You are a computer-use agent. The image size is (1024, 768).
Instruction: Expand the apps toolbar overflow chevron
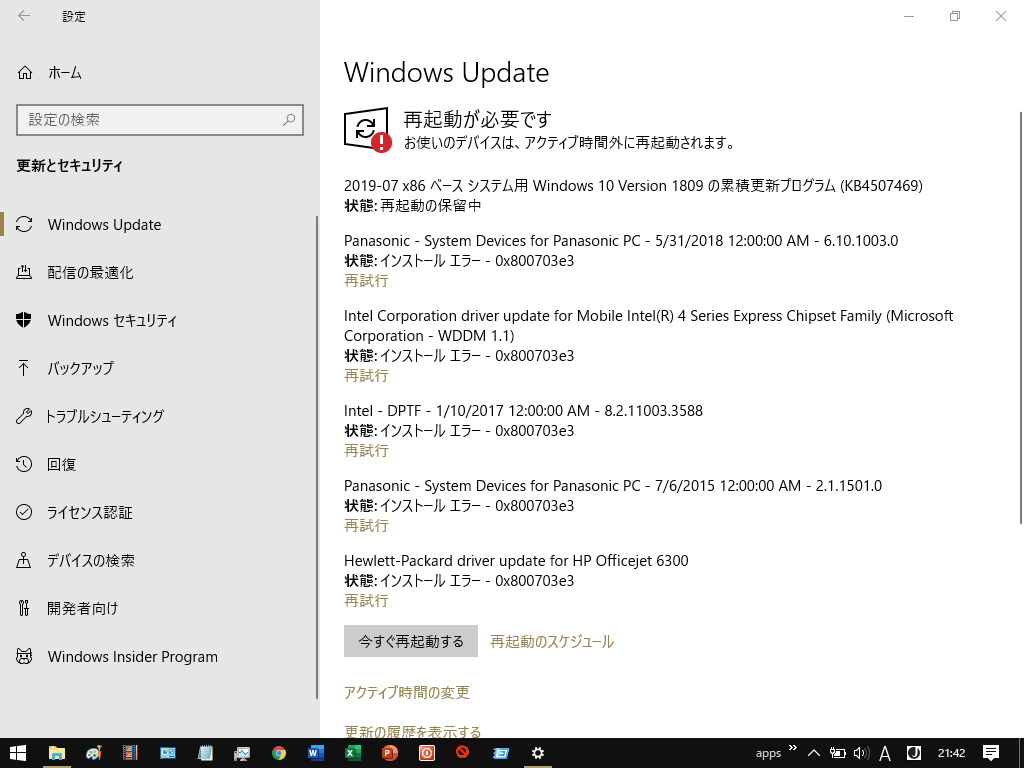(793, 748)
